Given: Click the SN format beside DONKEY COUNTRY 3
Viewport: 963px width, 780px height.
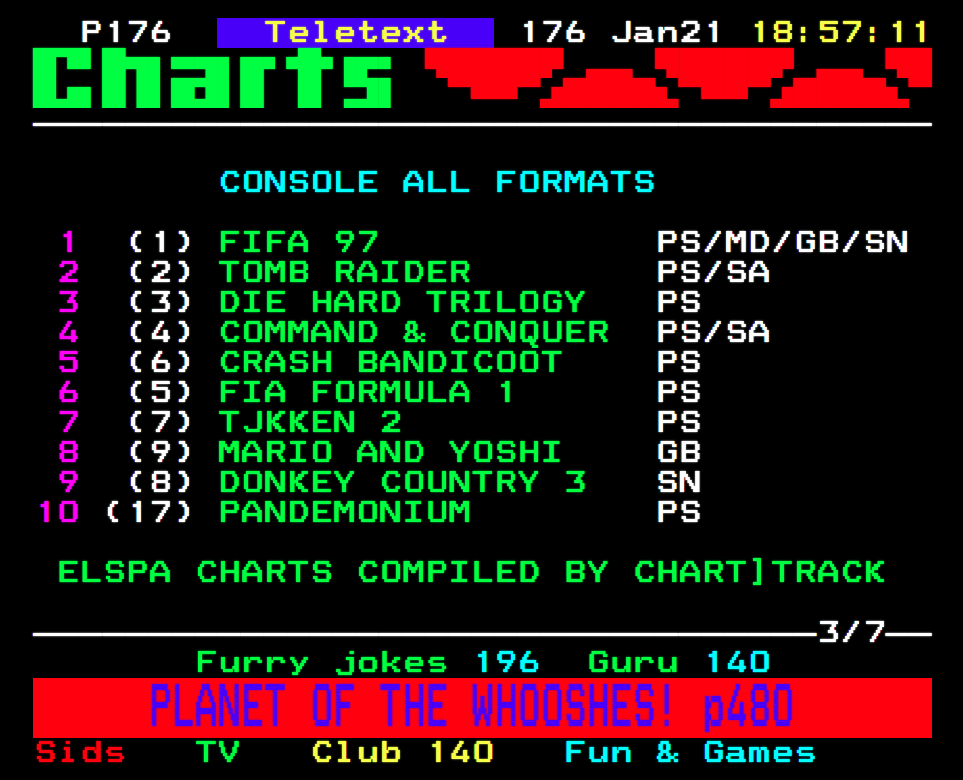Looking at the screenshot, I should click(x=679, y=483).
